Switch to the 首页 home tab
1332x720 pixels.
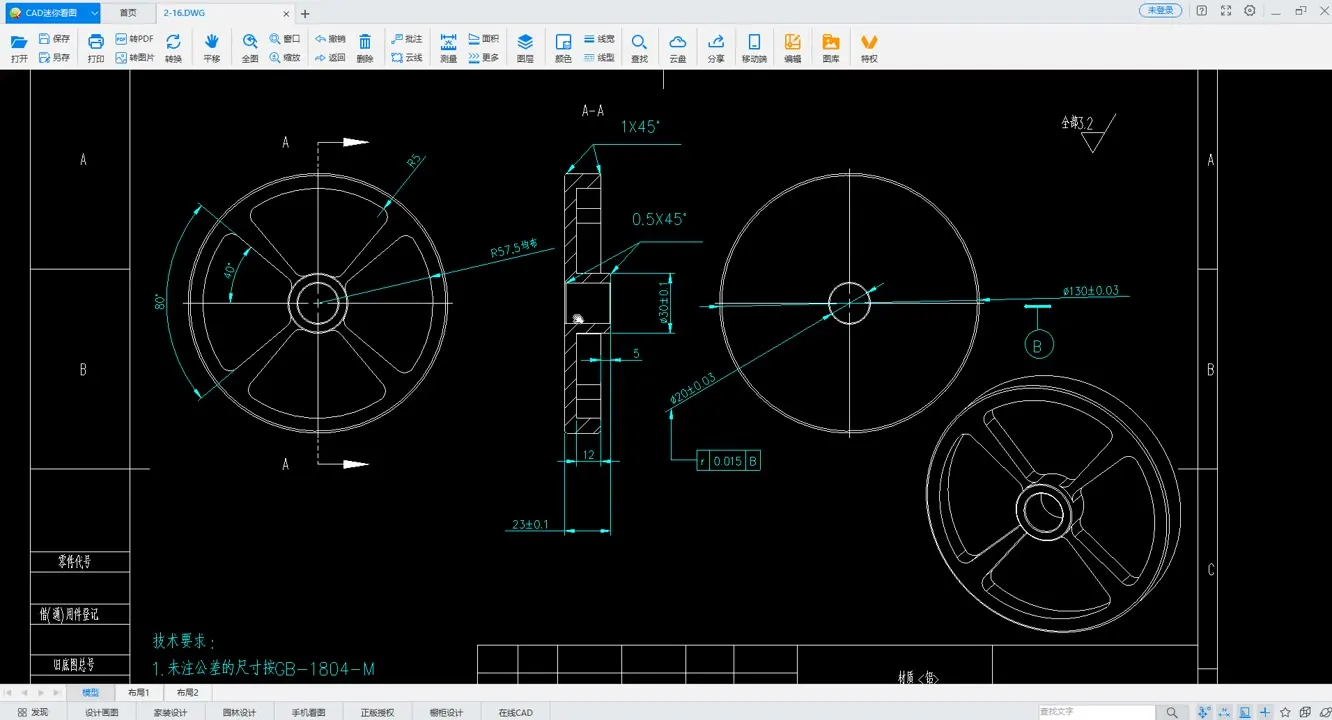128,13
